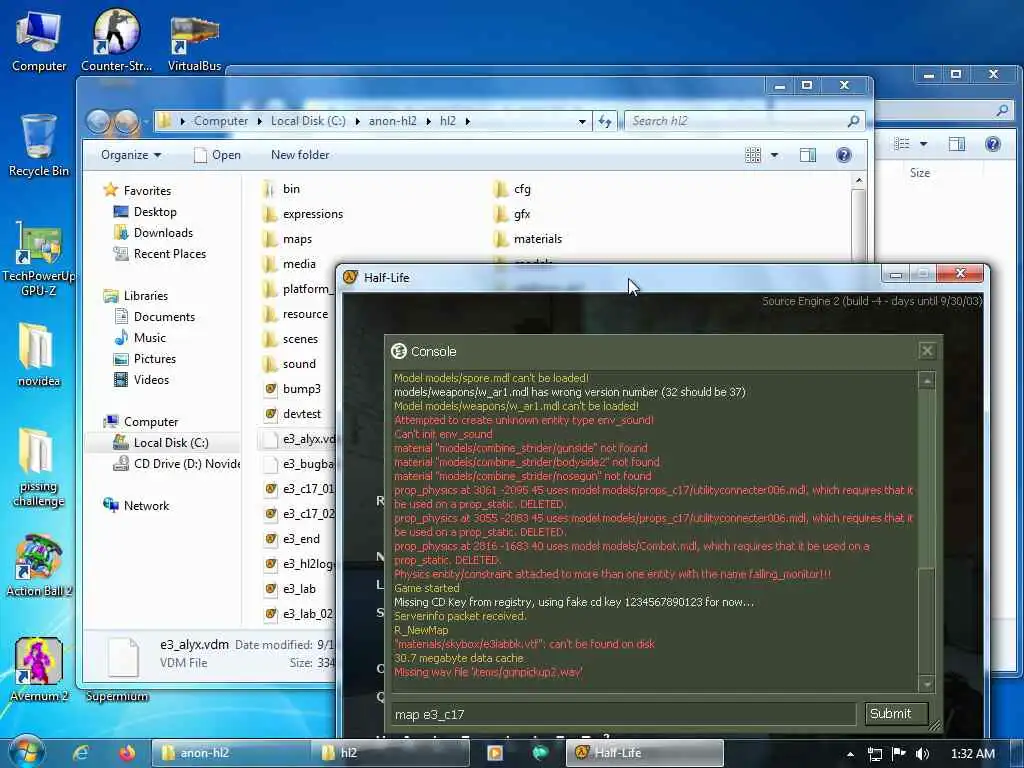
Task: Select the bin folder
Action: click(x=281, y=189)
